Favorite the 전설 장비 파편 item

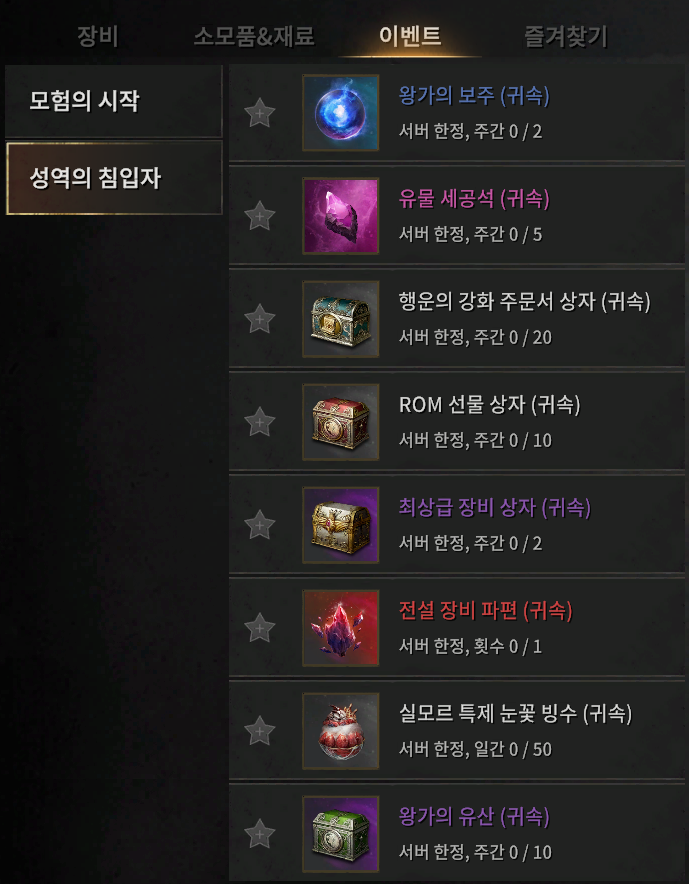260,628
